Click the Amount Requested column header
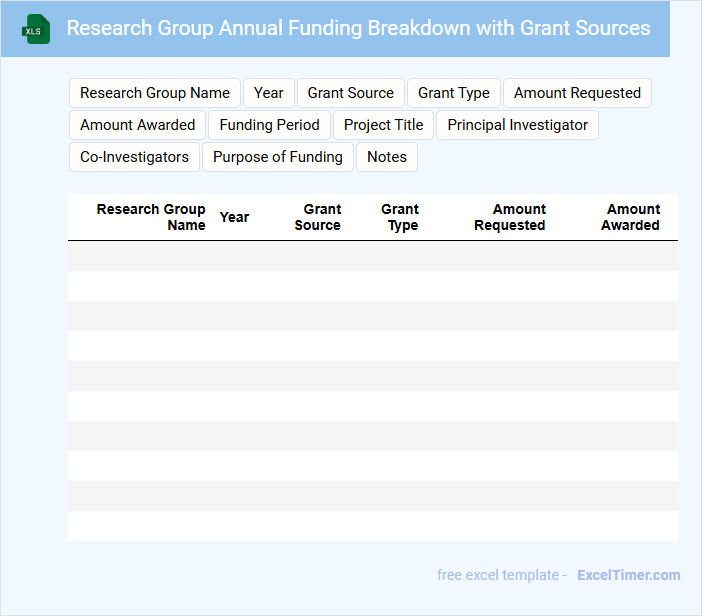 click(510, 217)
